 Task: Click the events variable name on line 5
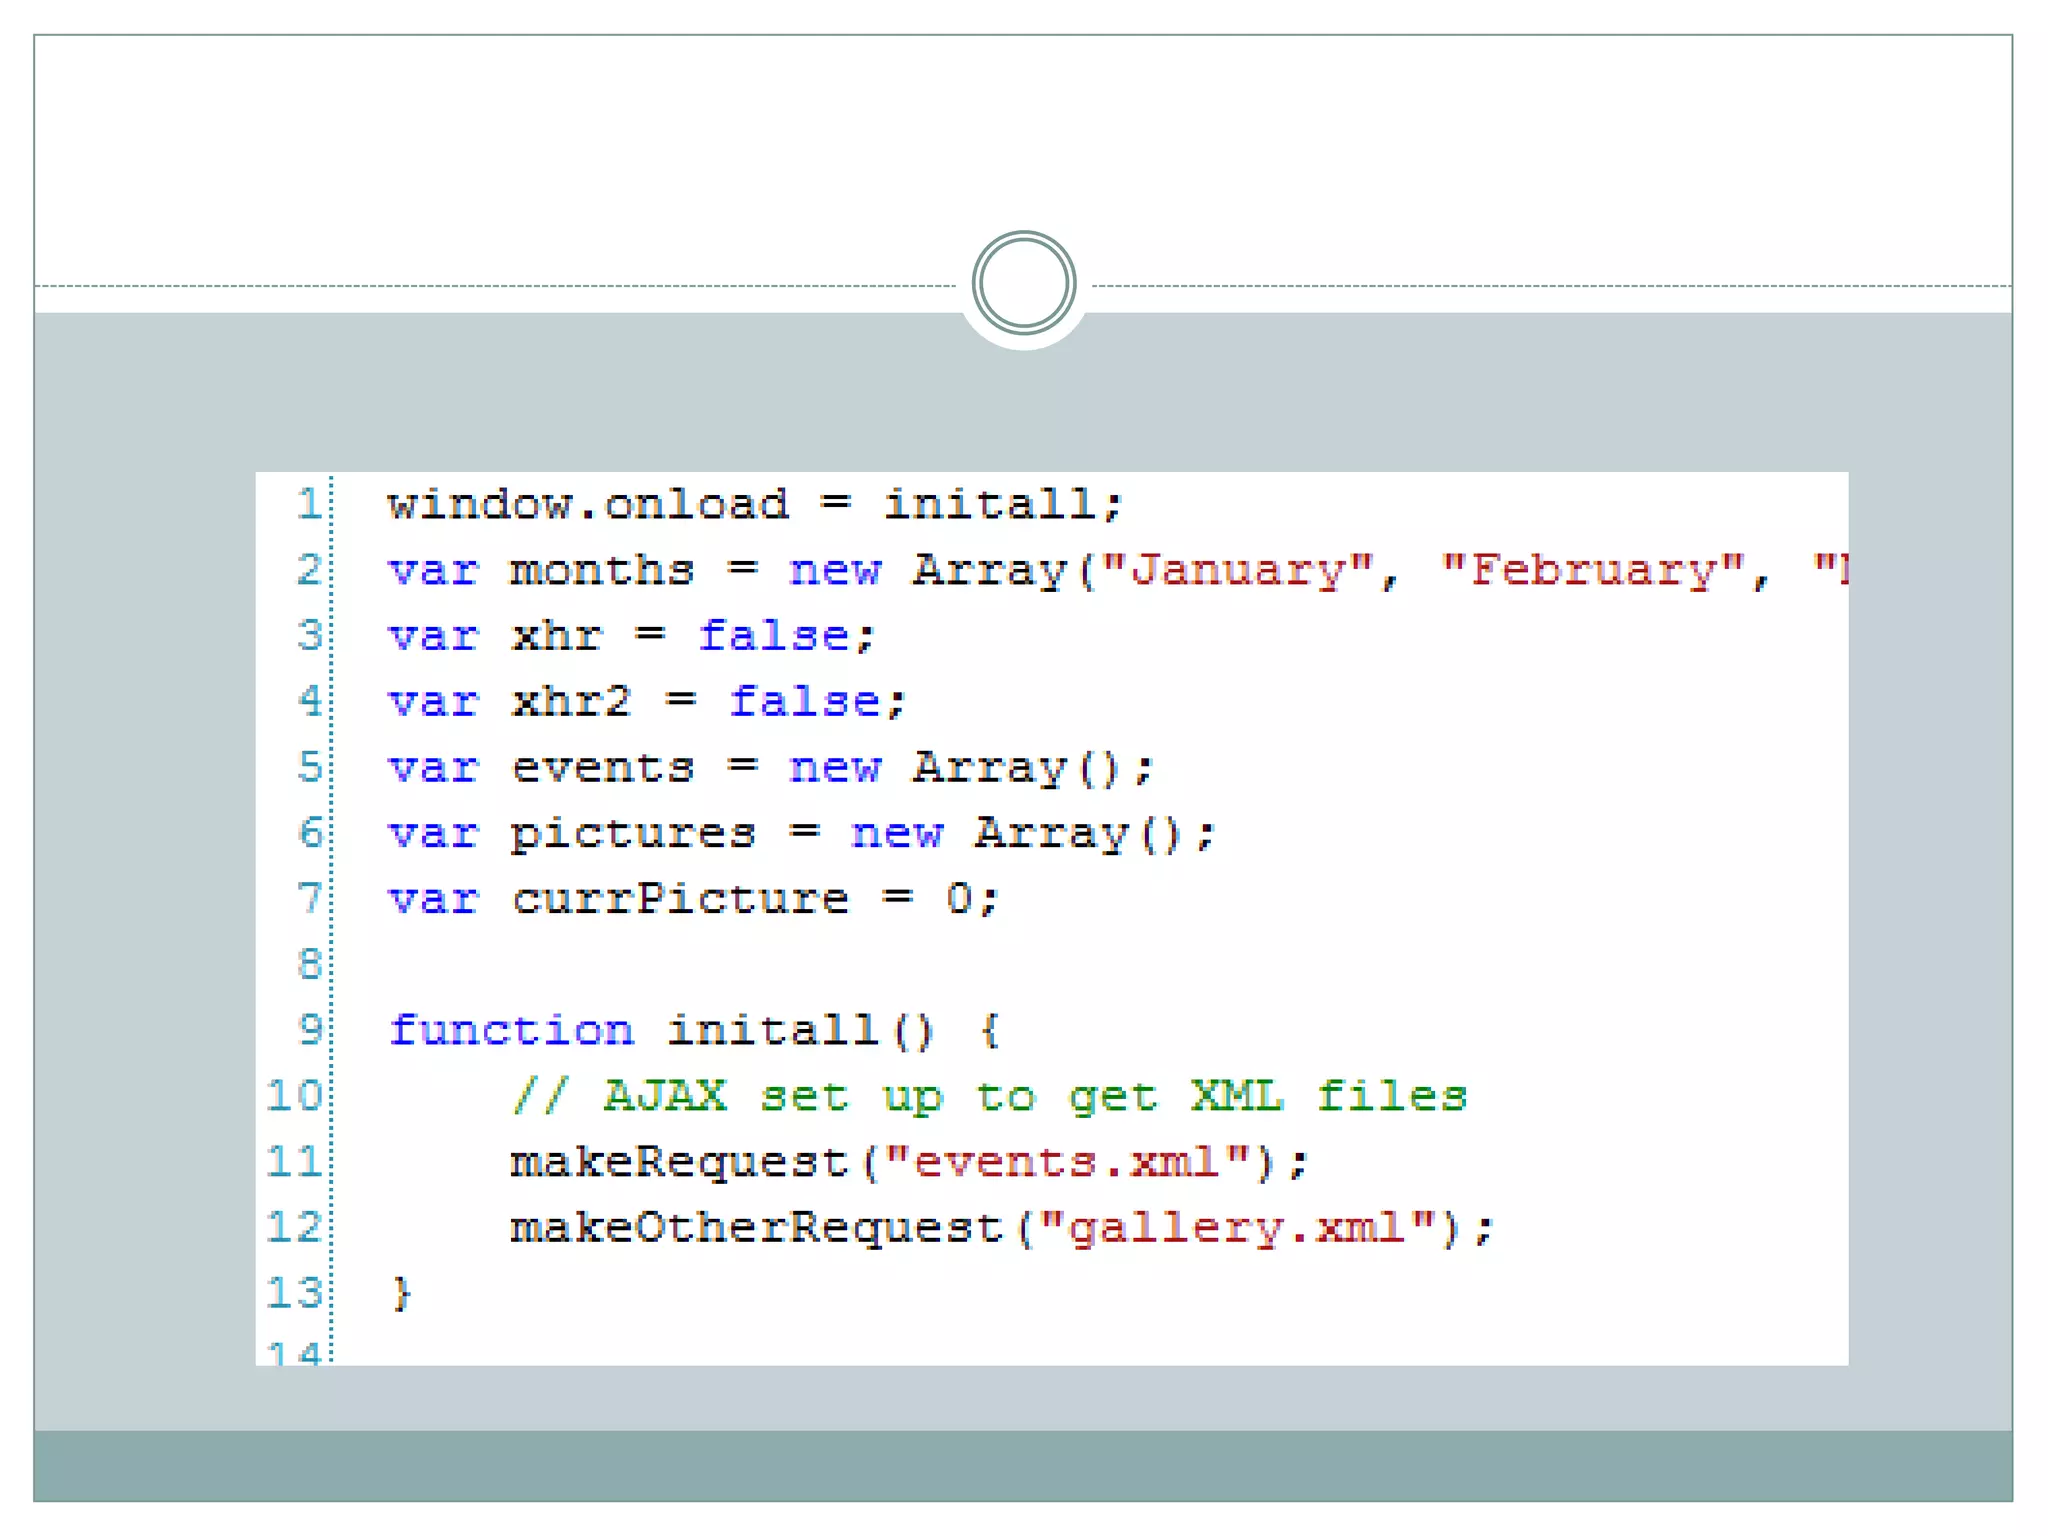pyautogui.click(x=602, y=768)
